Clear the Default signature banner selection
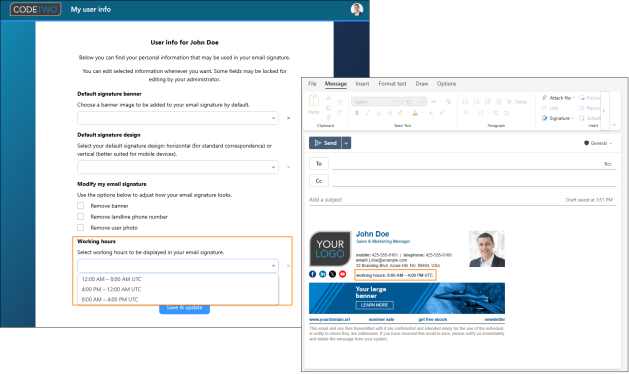The width and height of the screenshot is (629, 374). 288,118
